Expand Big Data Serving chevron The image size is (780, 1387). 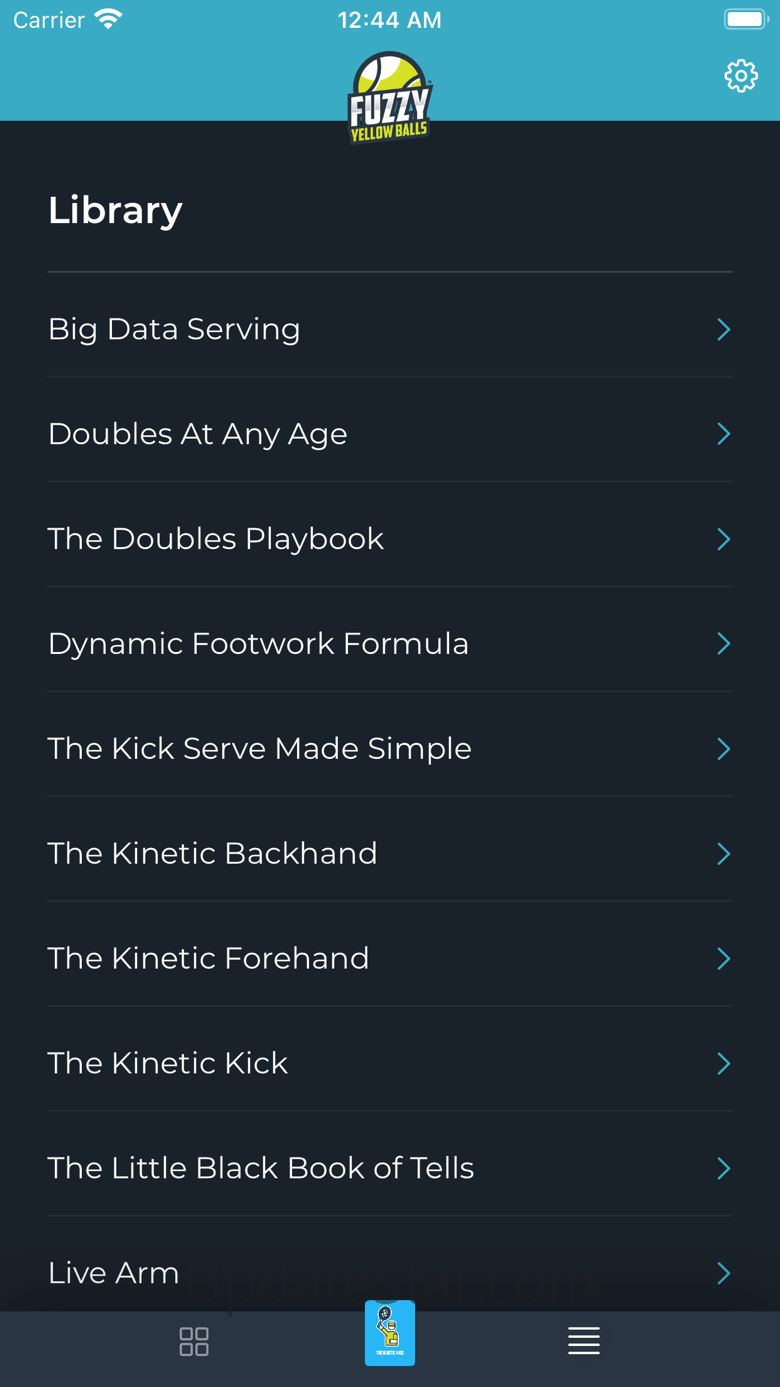(x=724, y=329)
